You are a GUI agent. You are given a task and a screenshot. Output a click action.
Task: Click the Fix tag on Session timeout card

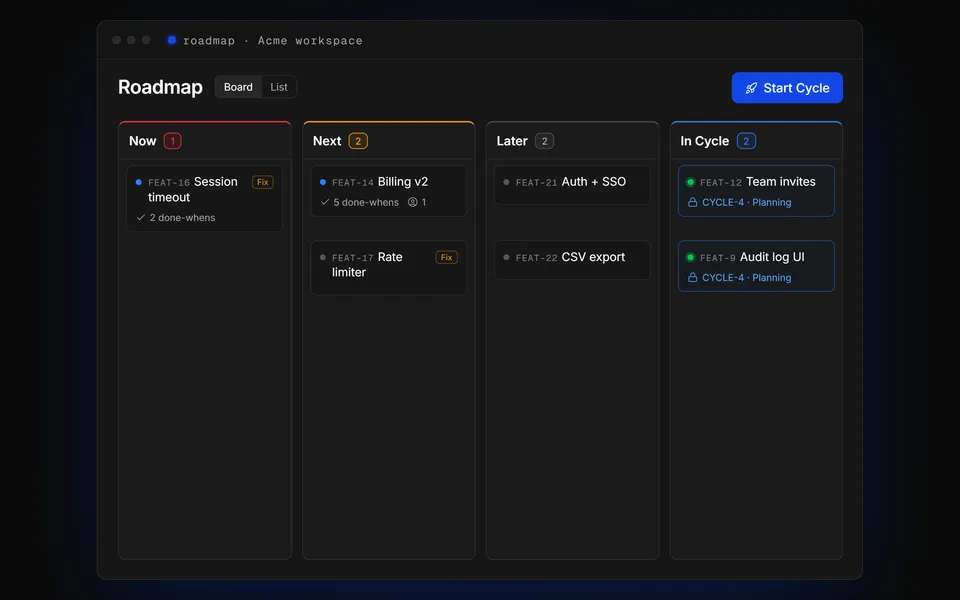point(263,182)
